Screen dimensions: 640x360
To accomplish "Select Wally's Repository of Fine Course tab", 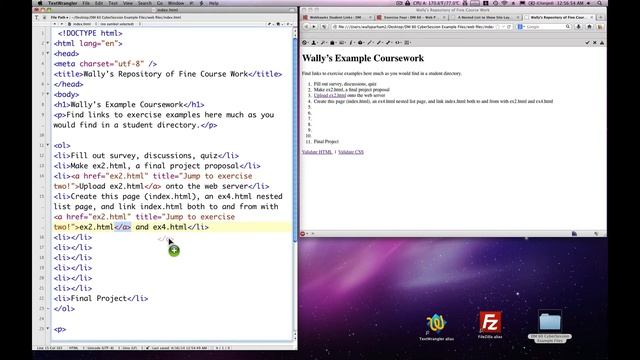I will [x=559, y=18].
